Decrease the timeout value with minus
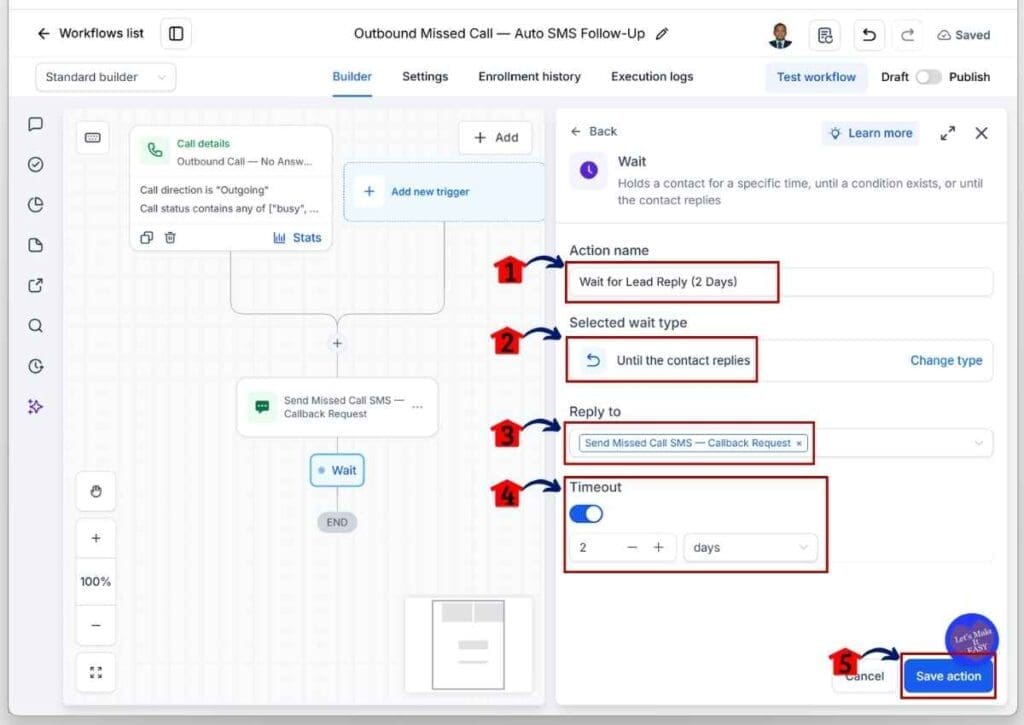Screen dimensions: 1024x725 click(x=632, y=548)
